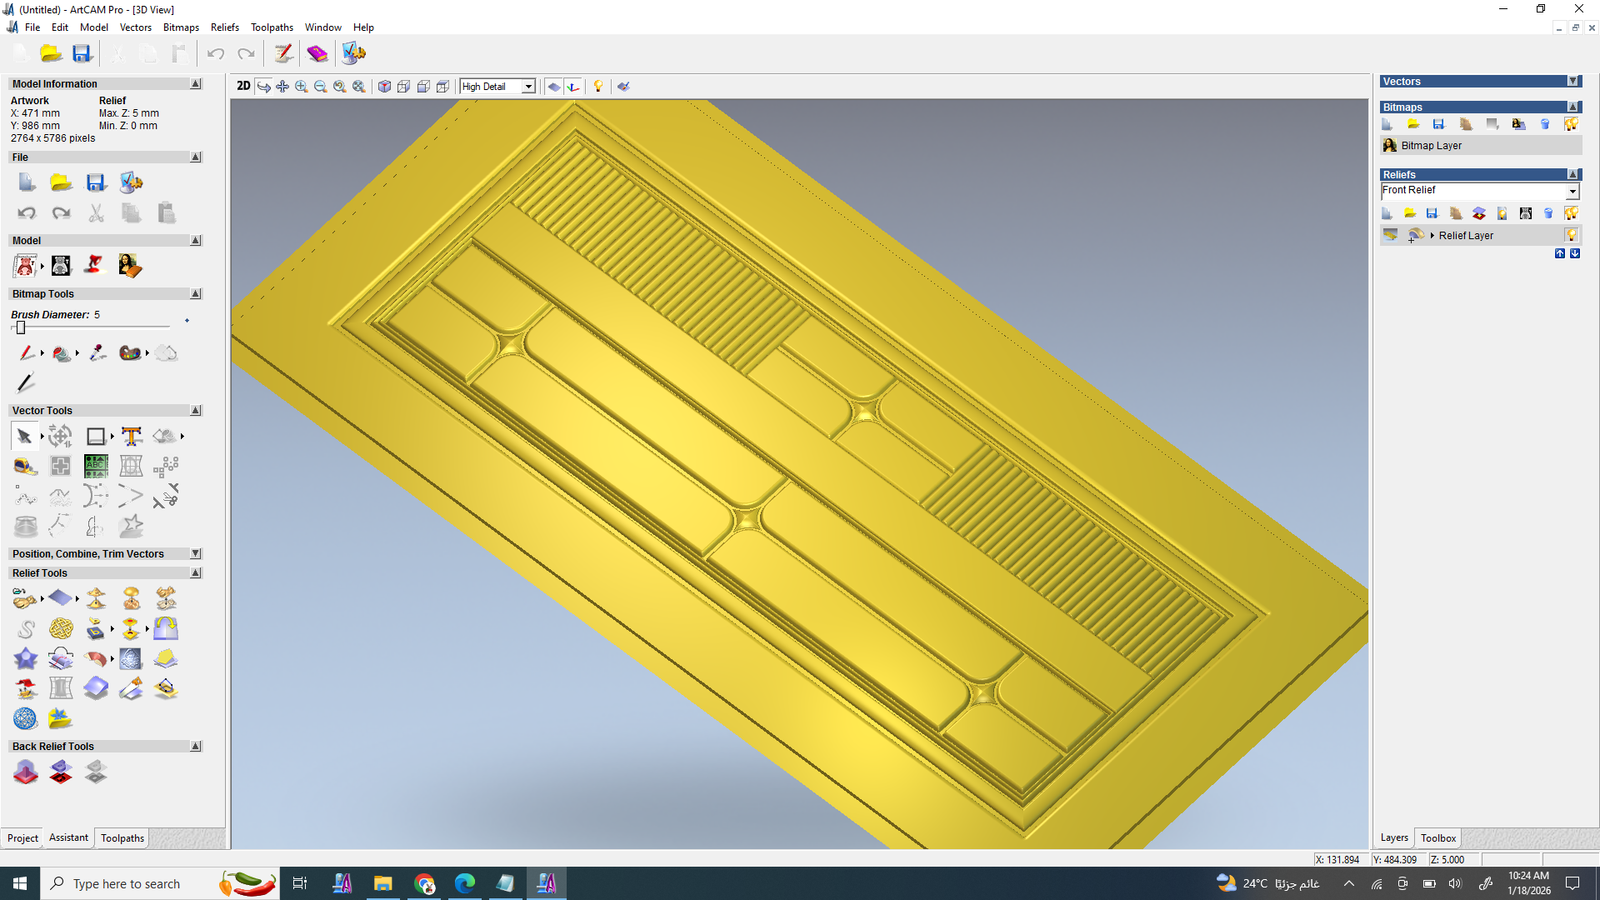This screenshot has height=900, width=1600.
Task: Click the Lights and Material lamp icon
Action: pyautogui.click(x=598, y=87)
